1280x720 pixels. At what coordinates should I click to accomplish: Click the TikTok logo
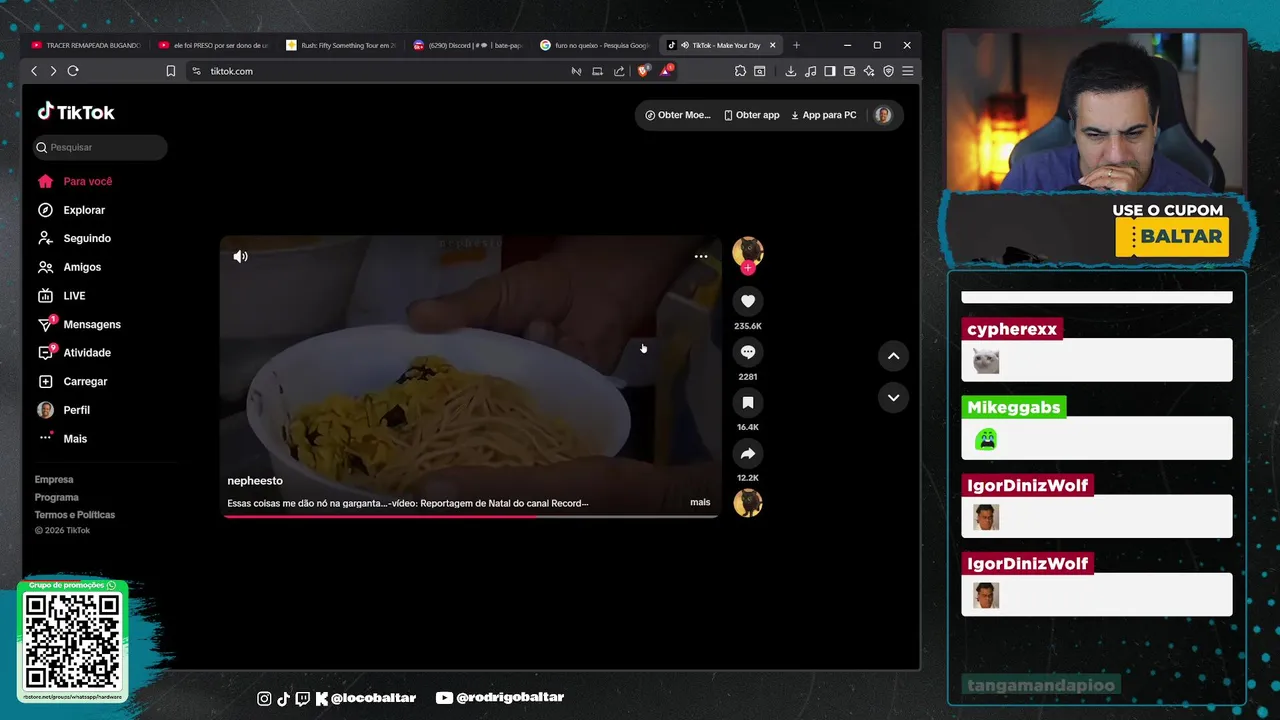tap(76, 112)
